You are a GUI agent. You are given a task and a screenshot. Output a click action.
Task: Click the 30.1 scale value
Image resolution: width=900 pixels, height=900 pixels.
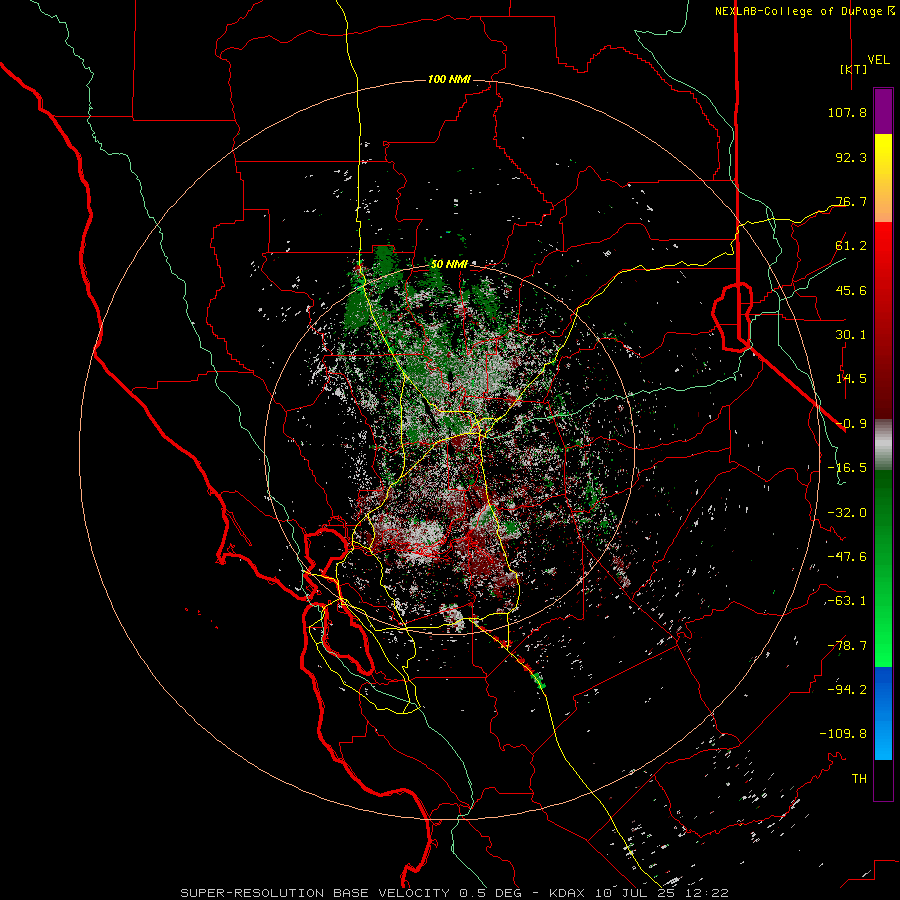851,335
